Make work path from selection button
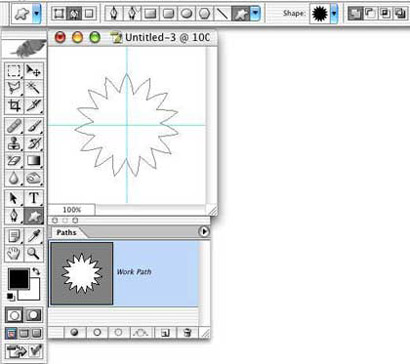This screenshot has width=410, height=364. coord(140,332)
